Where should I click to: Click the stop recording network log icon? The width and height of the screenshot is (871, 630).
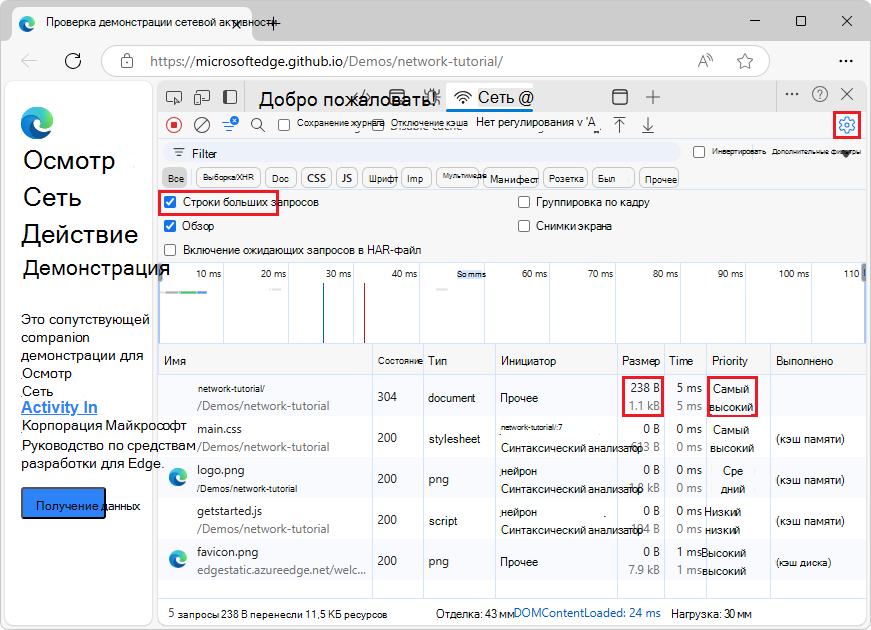[174, 125]
